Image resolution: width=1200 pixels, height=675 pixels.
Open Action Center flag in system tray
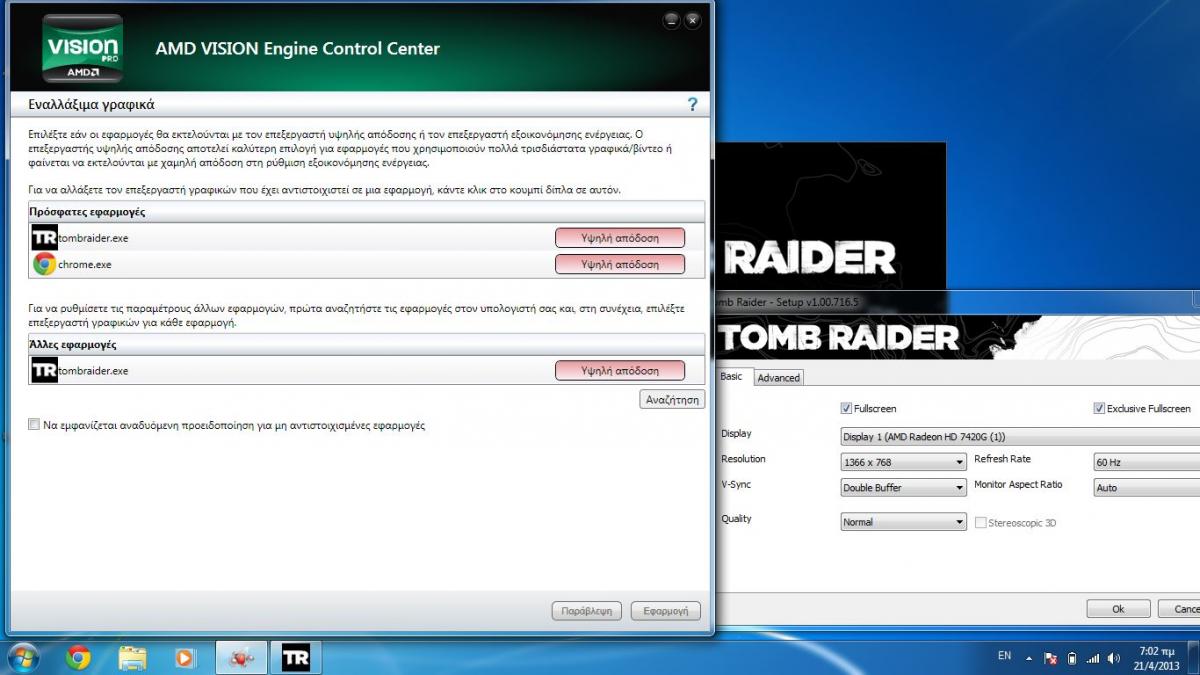[1050, 658]
